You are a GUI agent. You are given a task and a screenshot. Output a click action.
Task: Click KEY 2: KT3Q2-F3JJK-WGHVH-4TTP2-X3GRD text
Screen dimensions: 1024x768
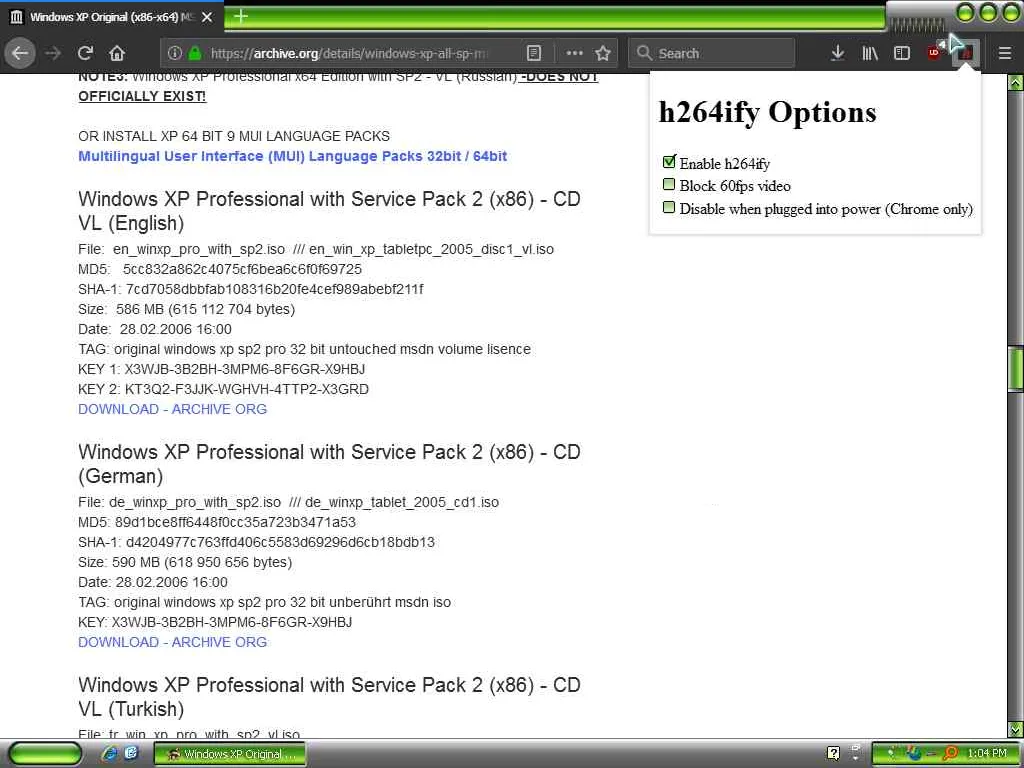pos(223,389)
